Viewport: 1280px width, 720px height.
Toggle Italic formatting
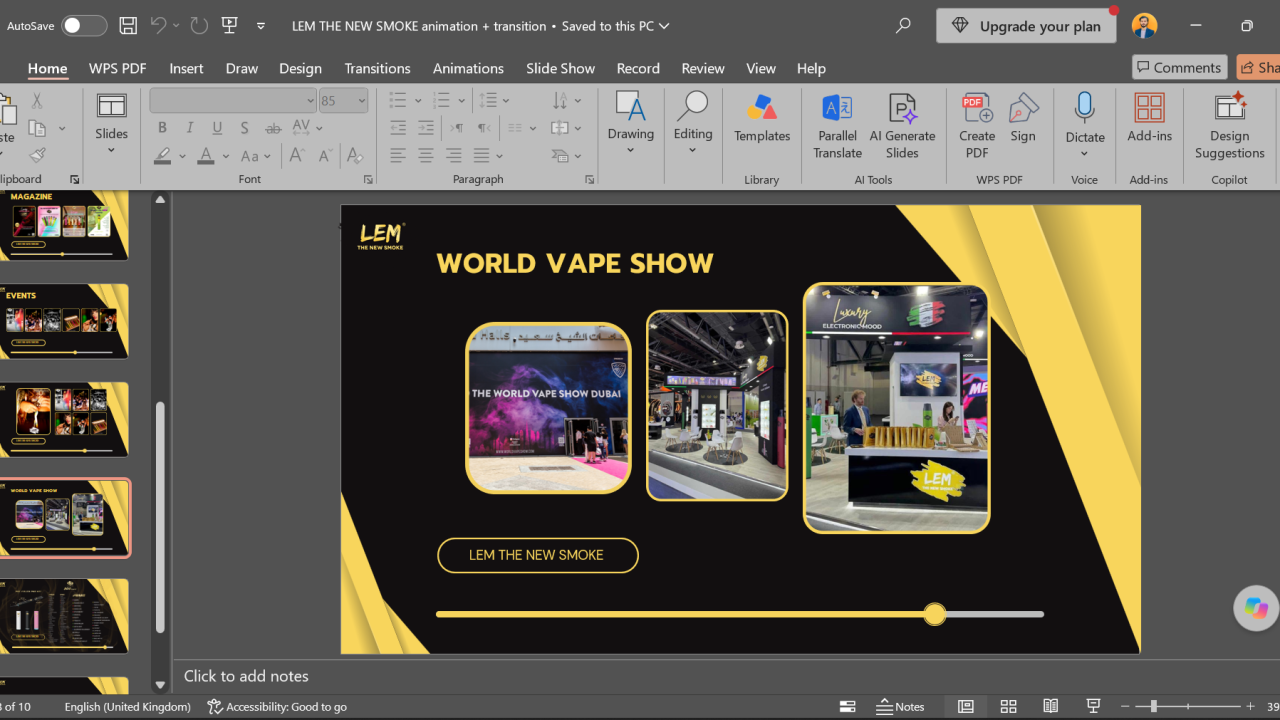[x=190, y=128]
